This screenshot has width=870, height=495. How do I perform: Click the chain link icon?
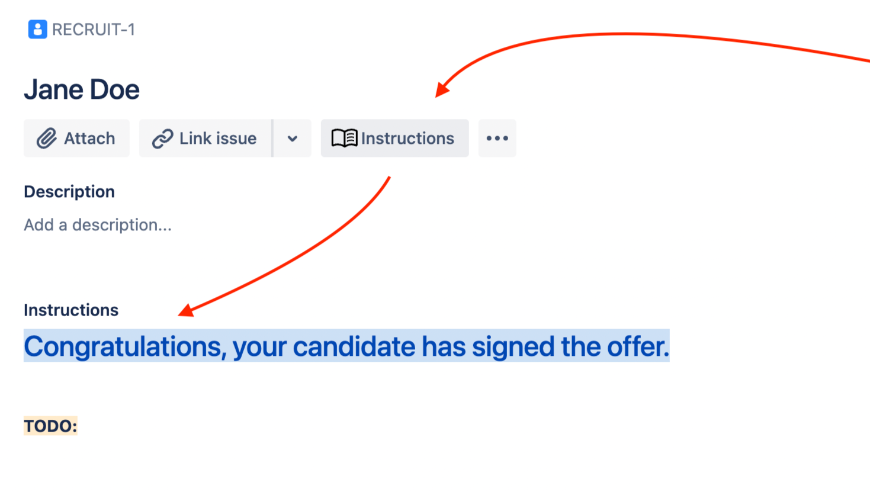[162, 139]
